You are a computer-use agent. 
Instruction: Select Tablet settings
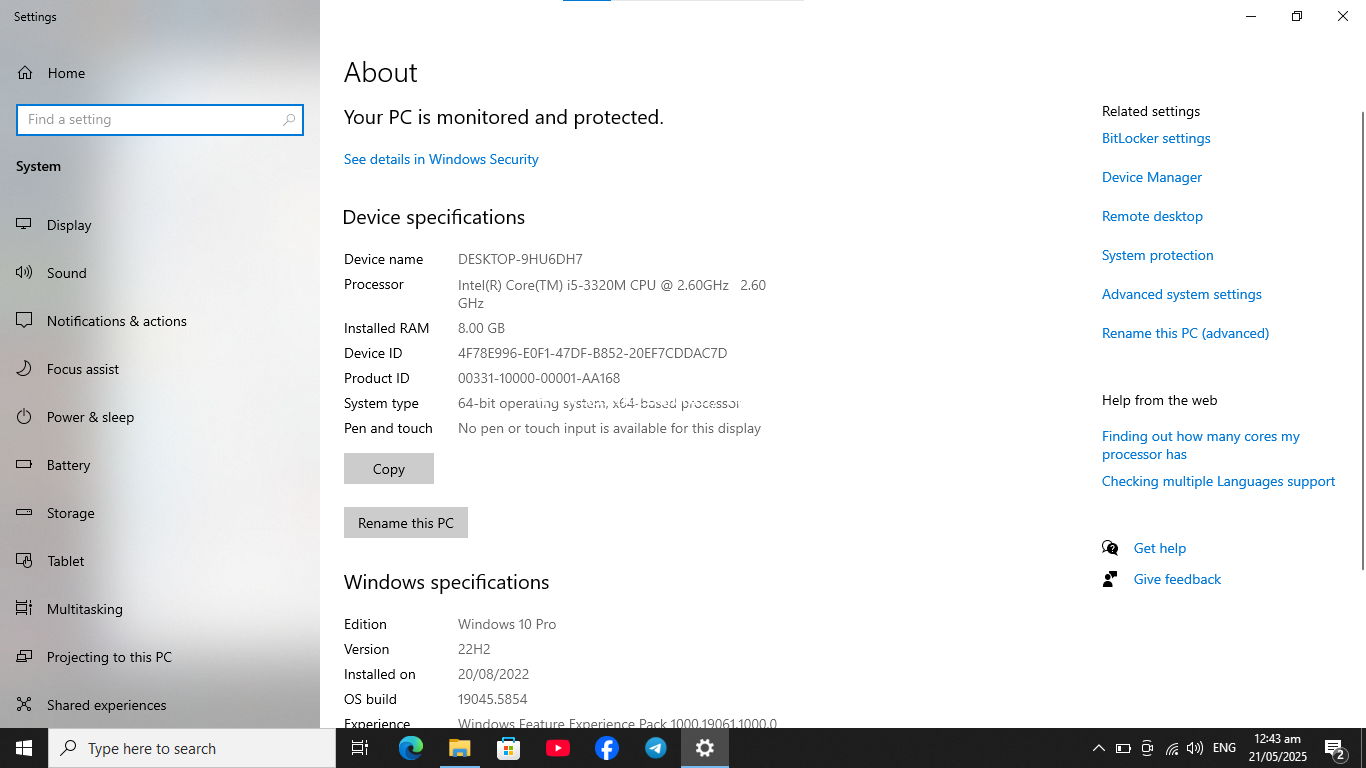click(x=160, y=561)
